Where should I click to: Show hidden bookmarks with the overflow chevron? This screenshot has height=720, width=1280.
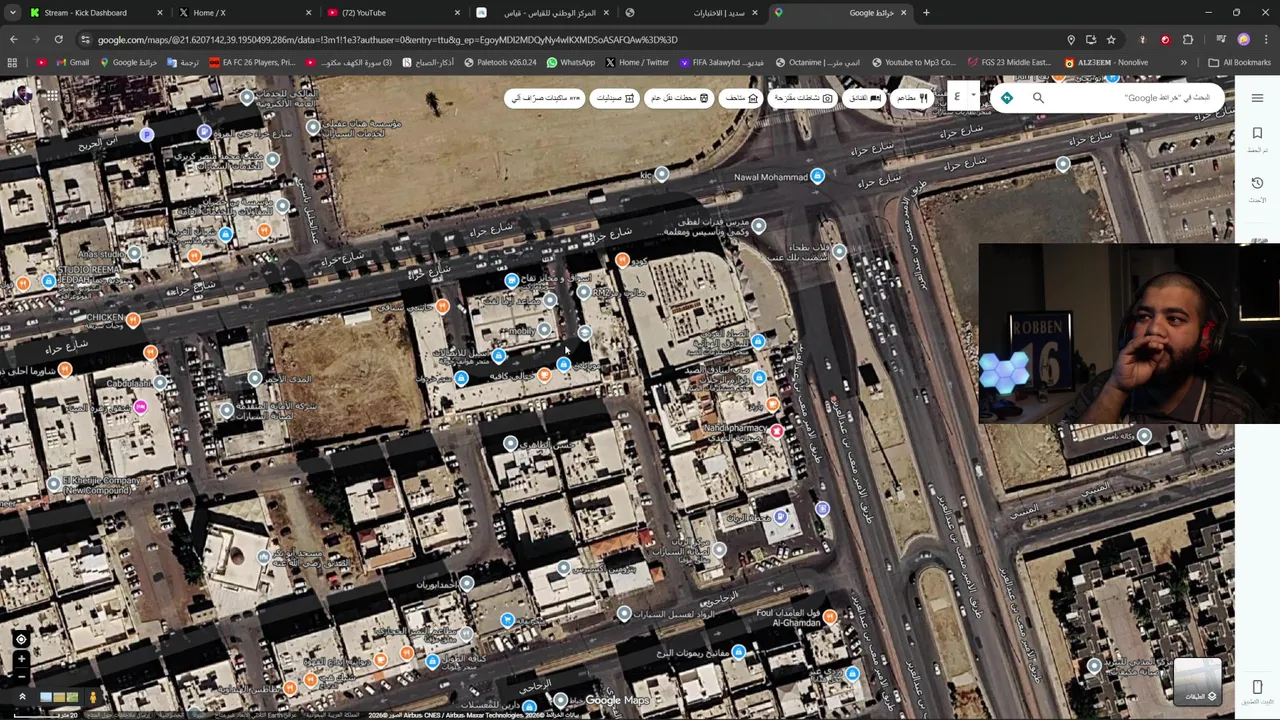1183,62
